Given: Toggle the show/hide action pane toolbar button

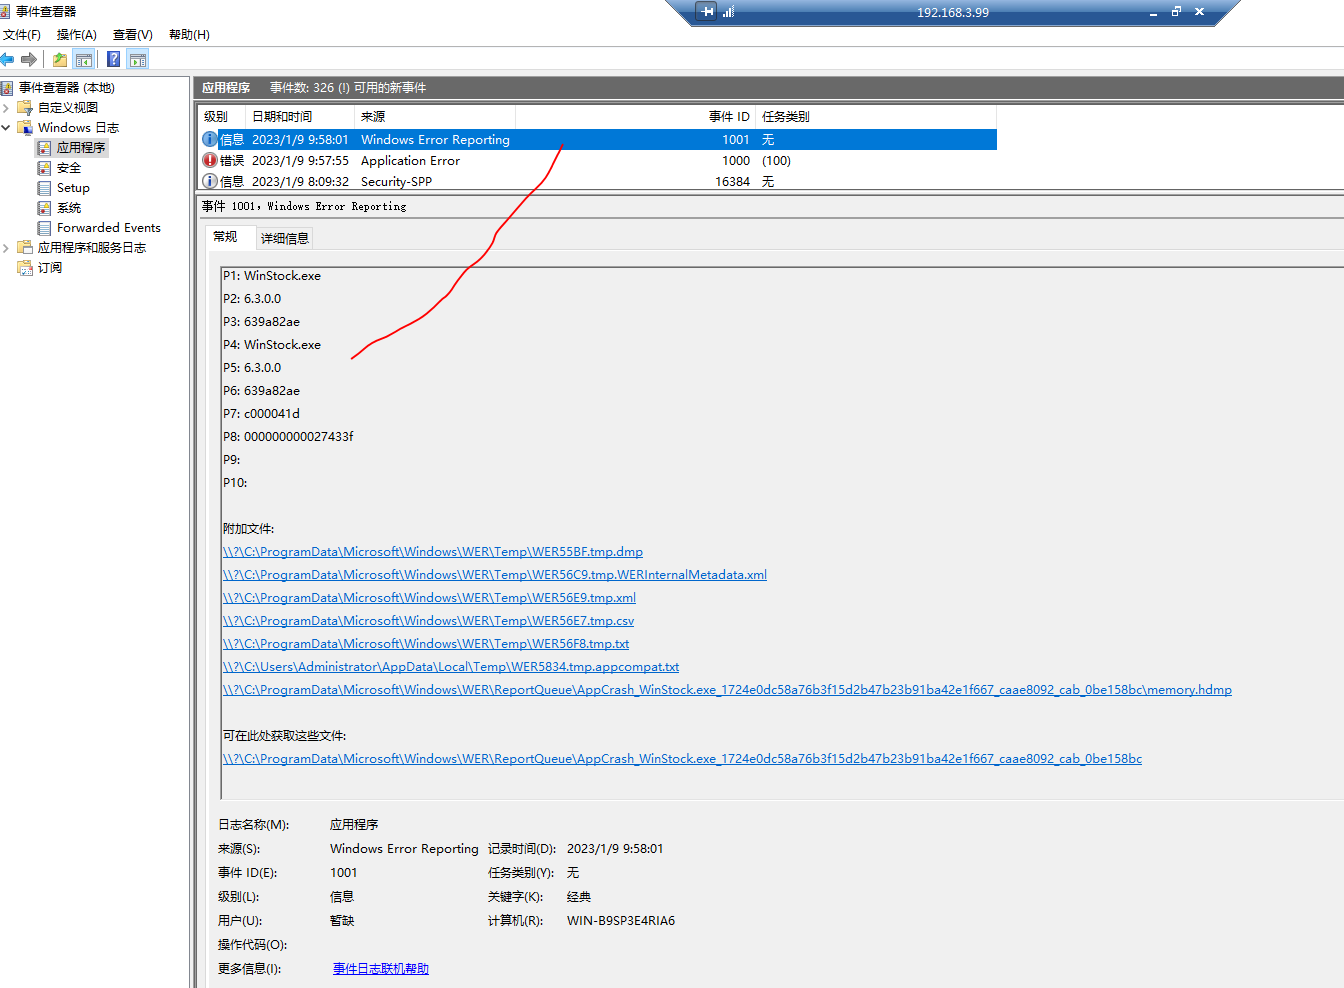Looking at the screenshot, I should click(x=138, y=59).
